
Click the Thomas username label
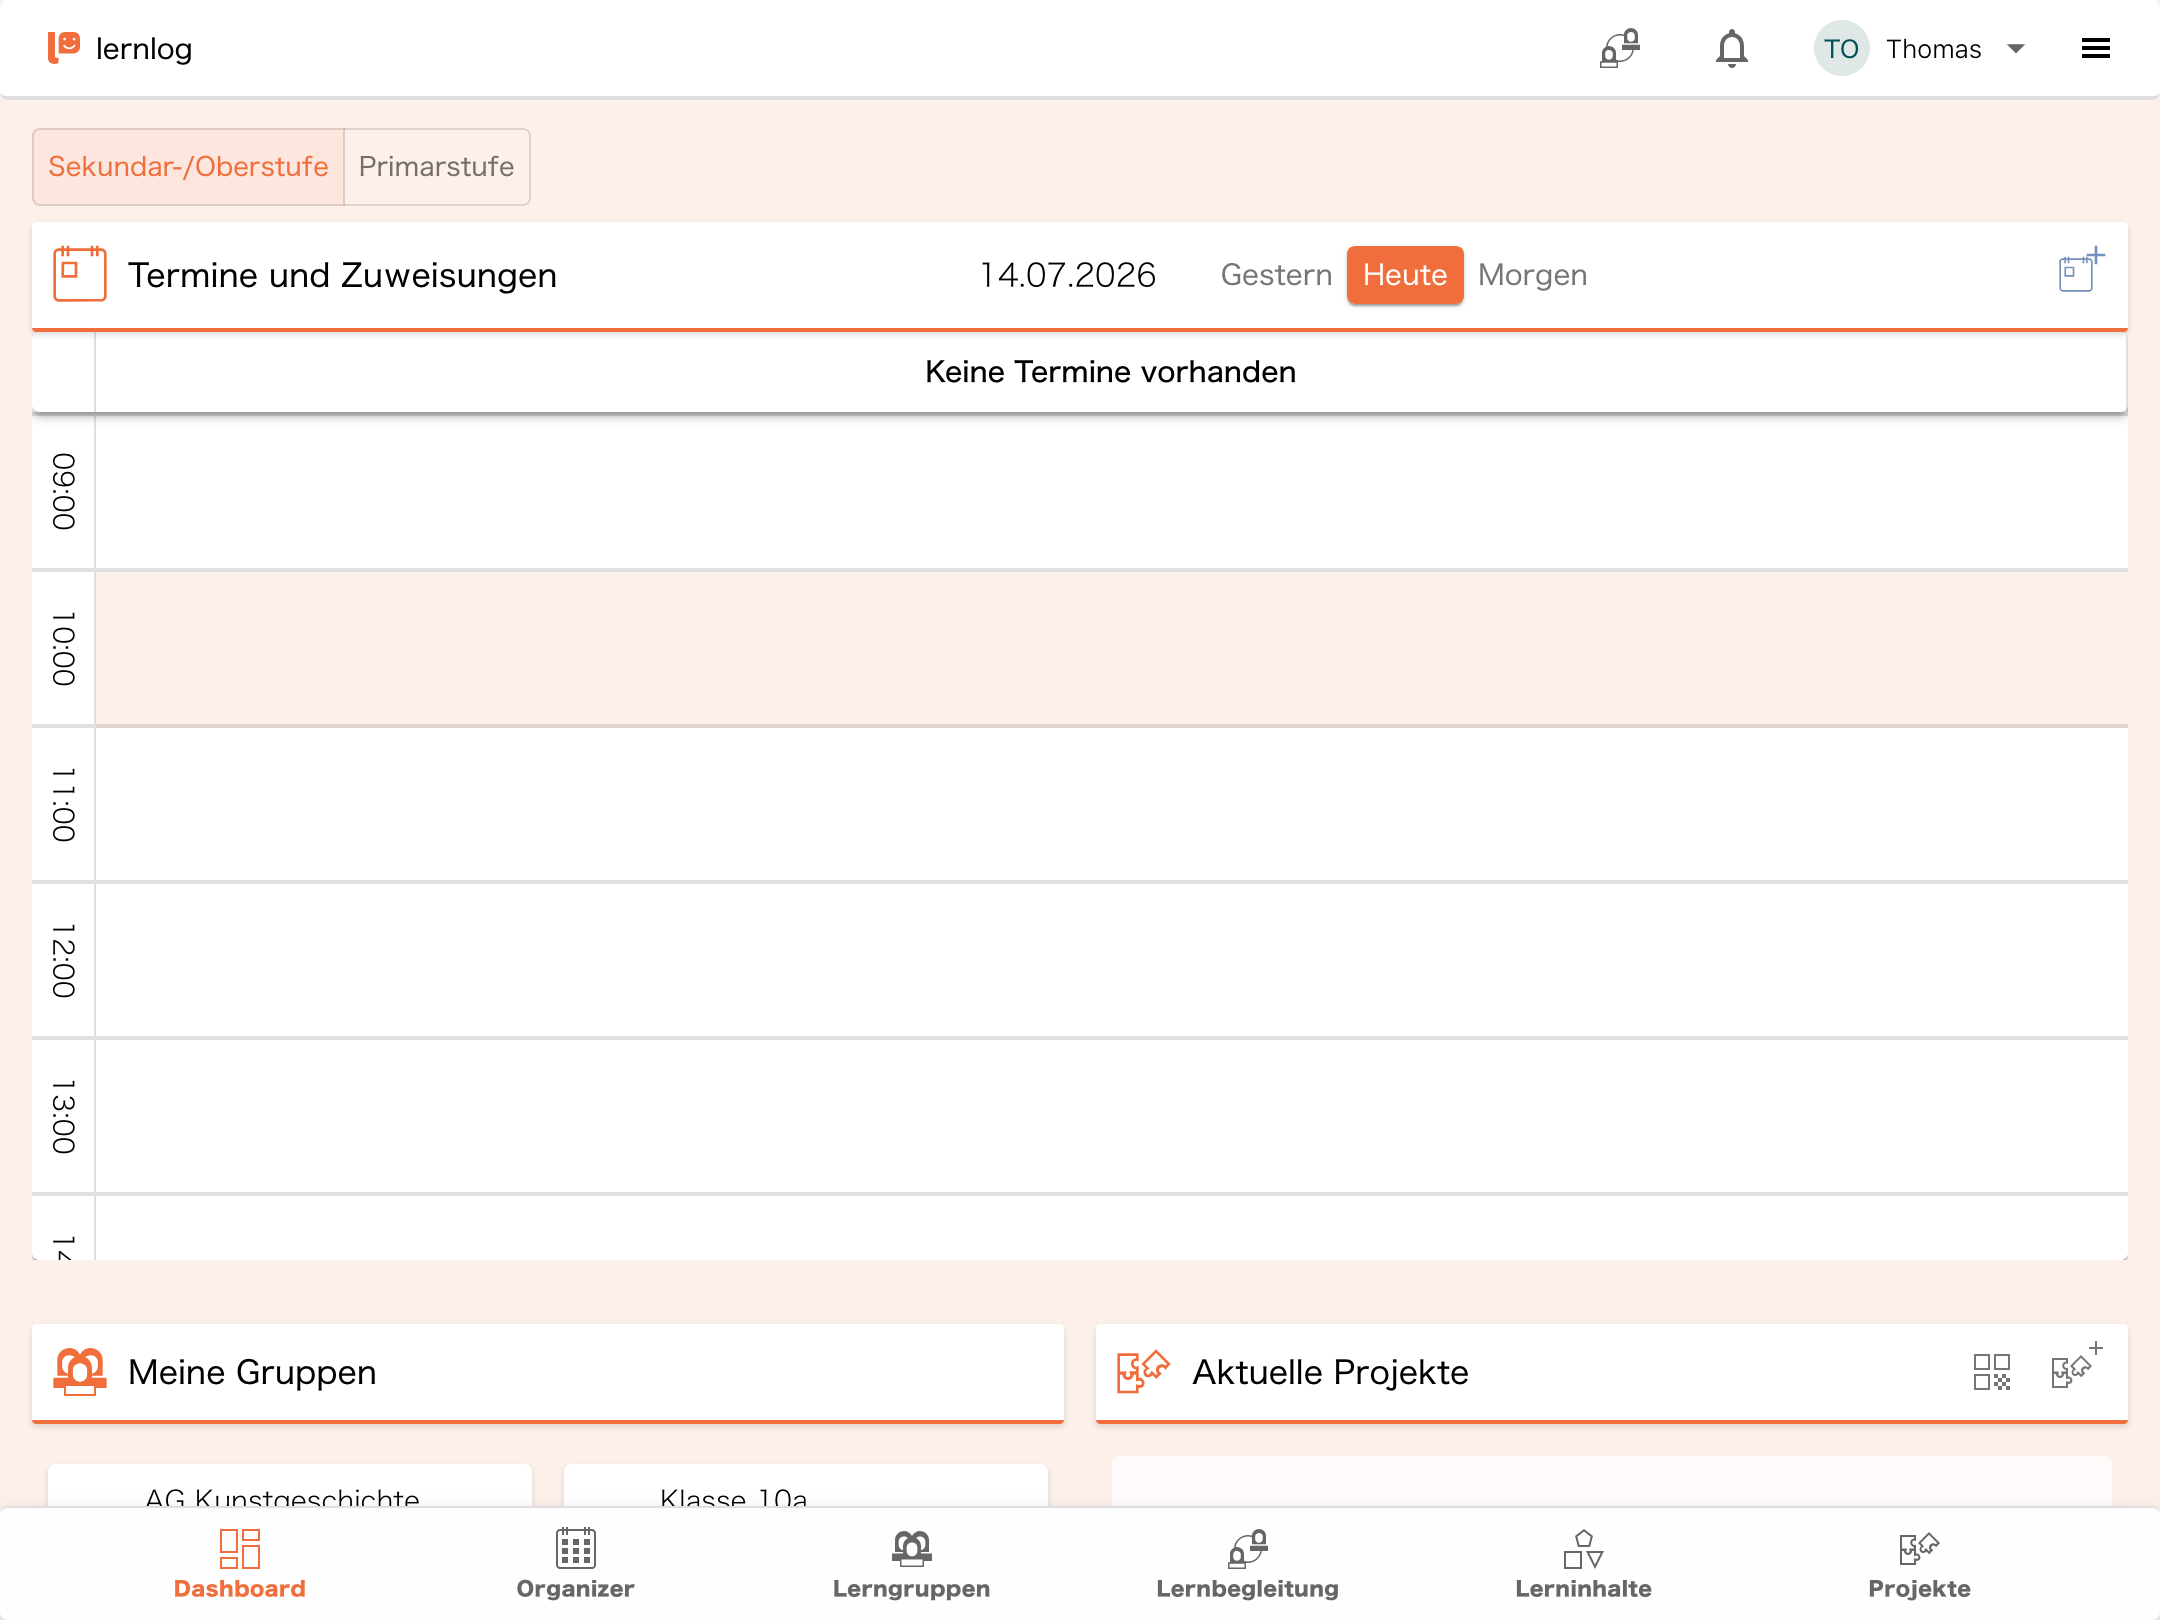[1933, 49]
